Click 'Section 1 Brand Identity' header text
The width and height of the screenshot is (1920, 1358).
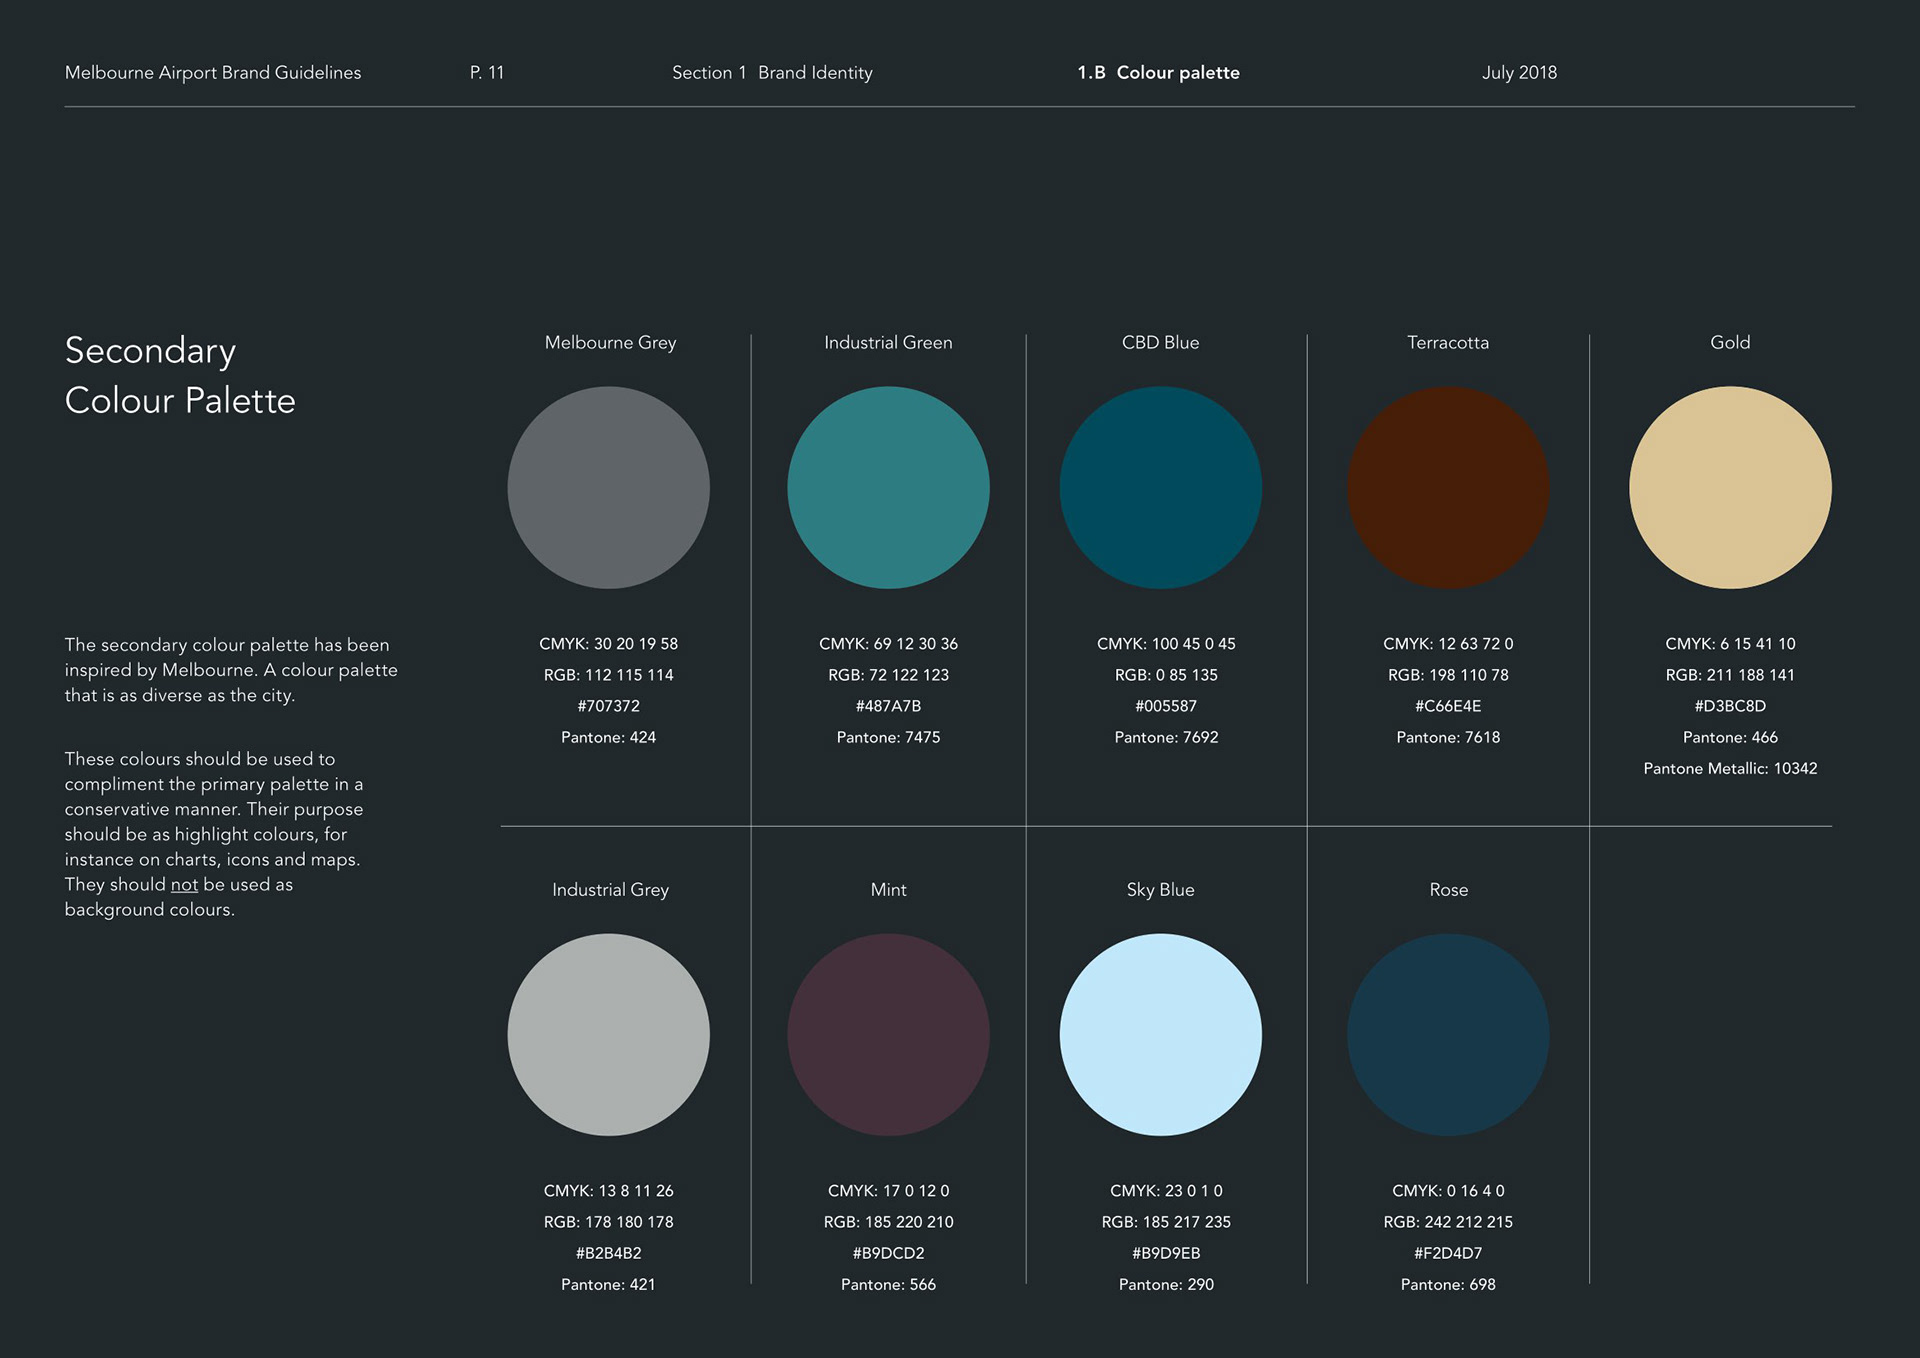coord(772,73)
